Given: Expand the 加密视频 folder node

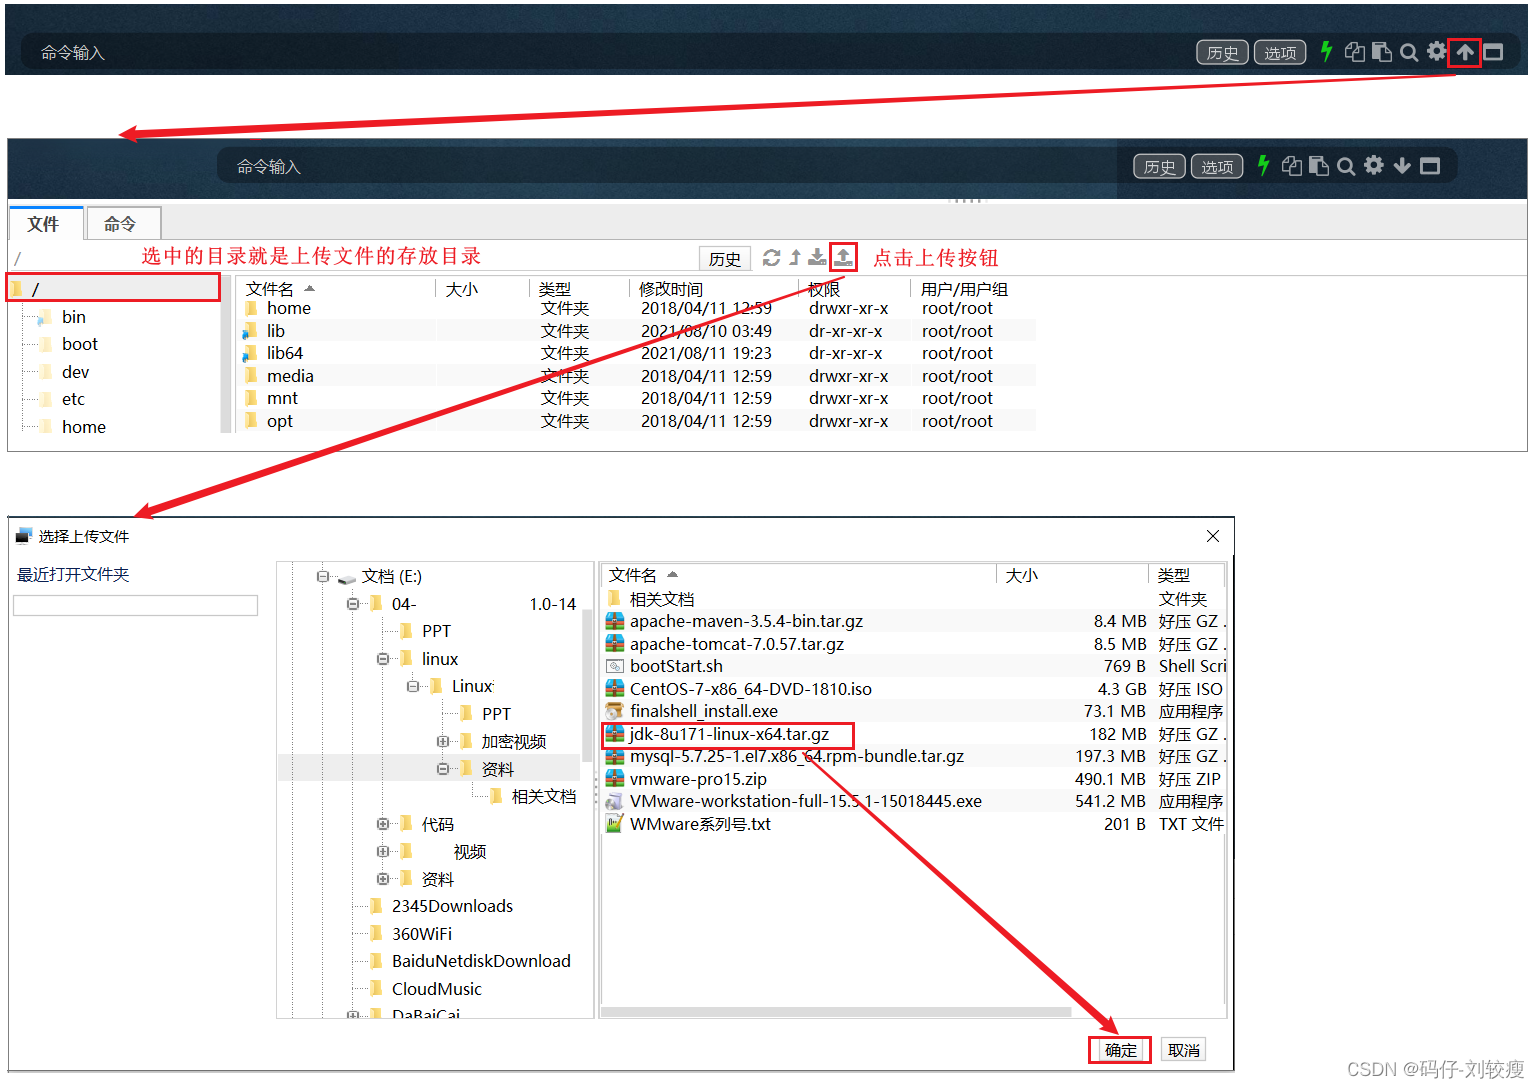Looking at the screenshot, I should tap(442, 741).
